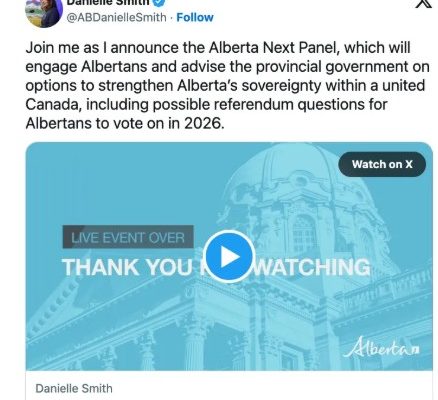This screenshot has height=400, width=438.
Task: Follow the @ABDanielleSmith account
Action: click(x=195, y=17)
